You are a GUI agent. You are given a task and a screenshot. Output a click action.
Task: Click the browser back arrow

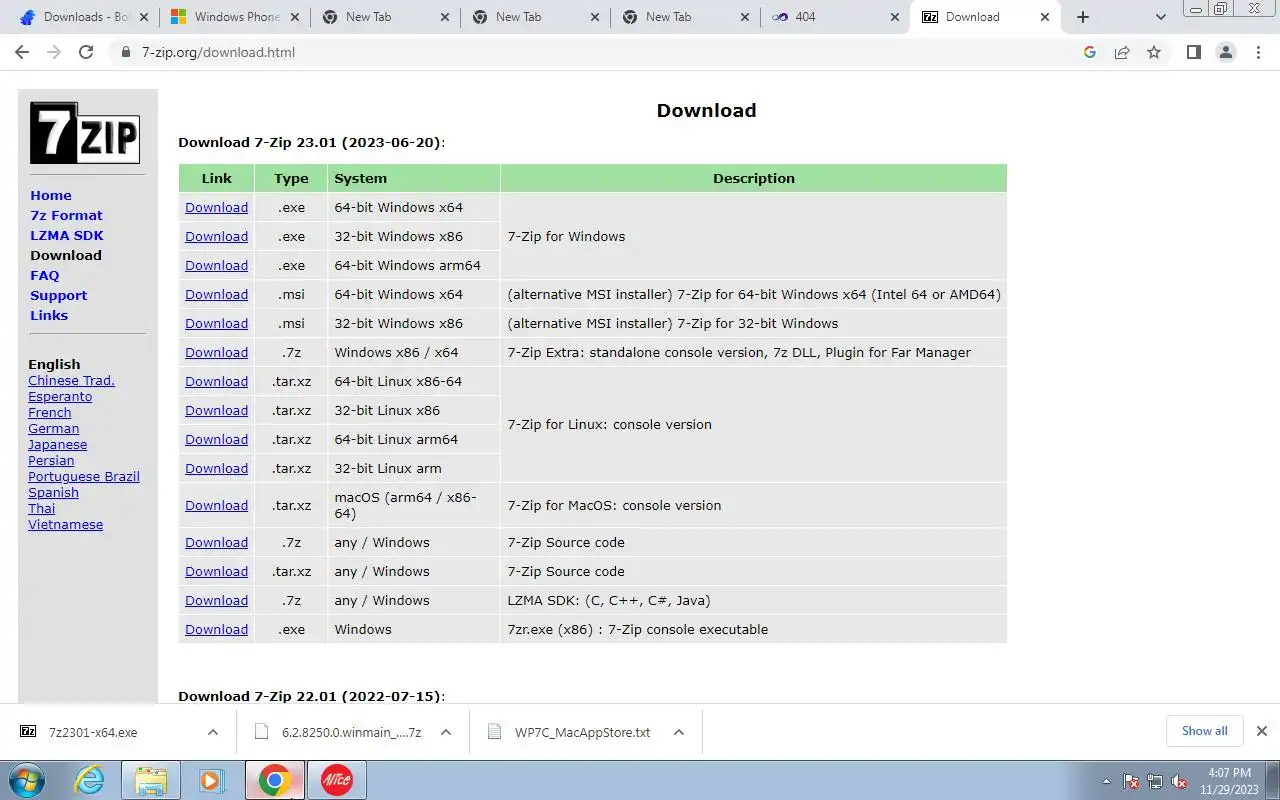tap(22, 52)
